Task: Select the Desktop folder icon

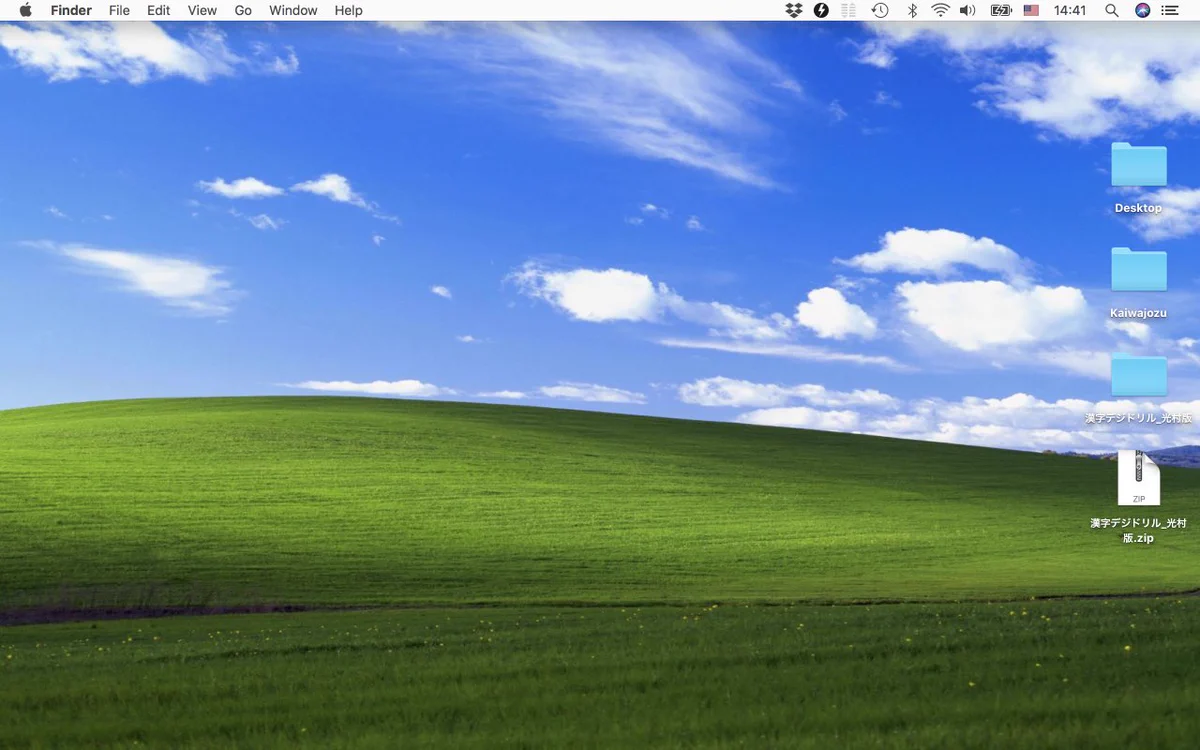Action: tap(1139, 165)
